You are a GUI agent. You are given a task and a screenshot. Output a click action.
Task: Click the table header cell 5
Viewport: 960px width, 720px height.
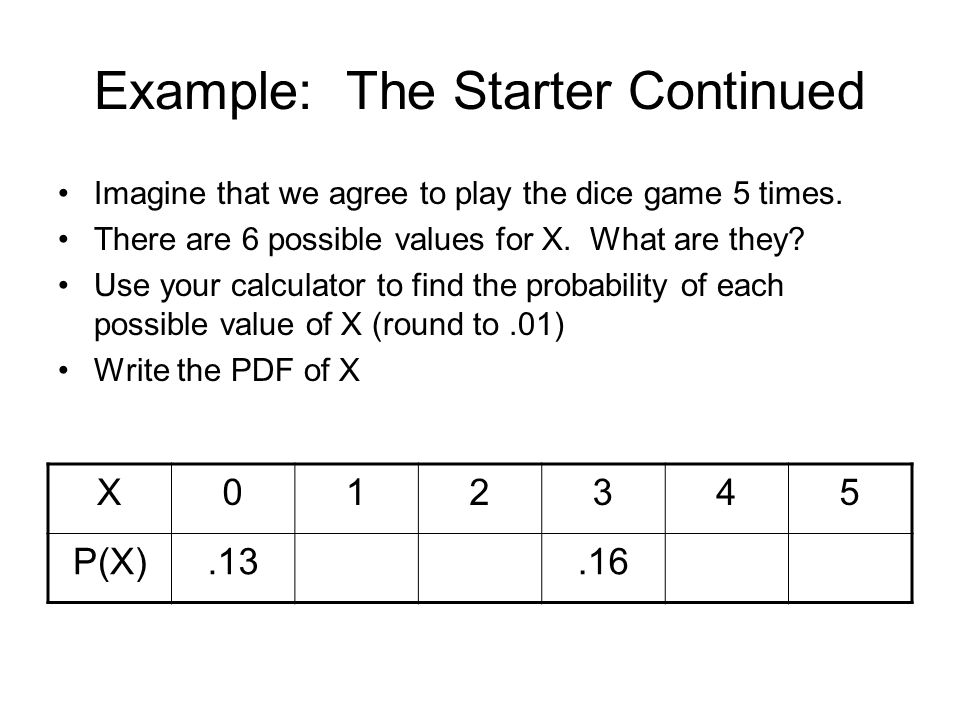click(850, 498)
